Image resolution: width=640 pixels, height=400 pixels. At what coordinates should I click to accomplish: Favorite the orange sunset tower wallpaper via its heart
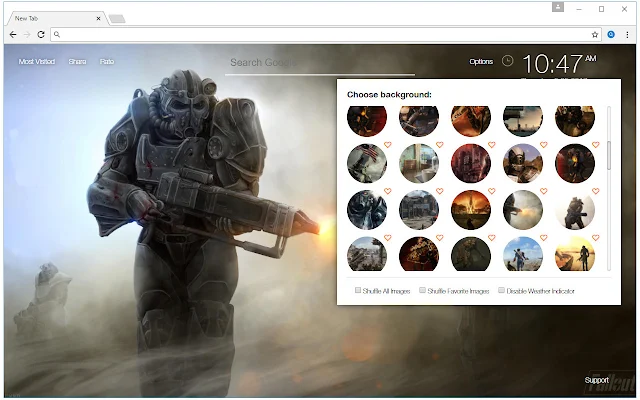[x=491, y=191]
